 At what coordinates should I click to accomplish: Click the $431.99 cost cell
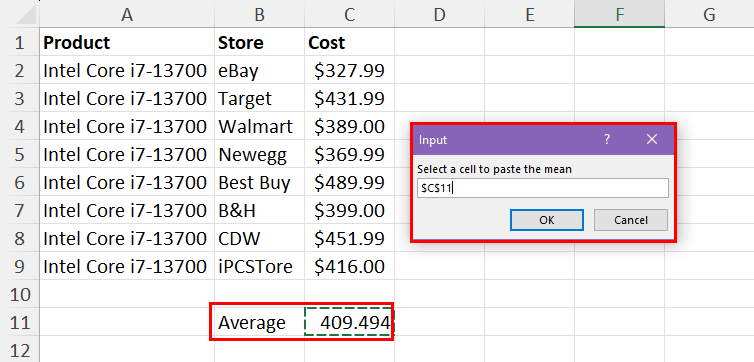point(349,98)
